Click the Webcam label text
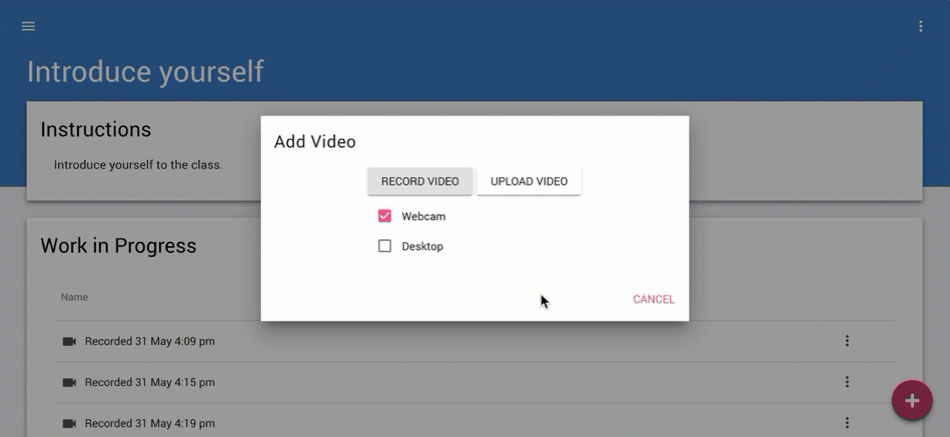Viewport: 950px width, 437px height. coord(423,216)
